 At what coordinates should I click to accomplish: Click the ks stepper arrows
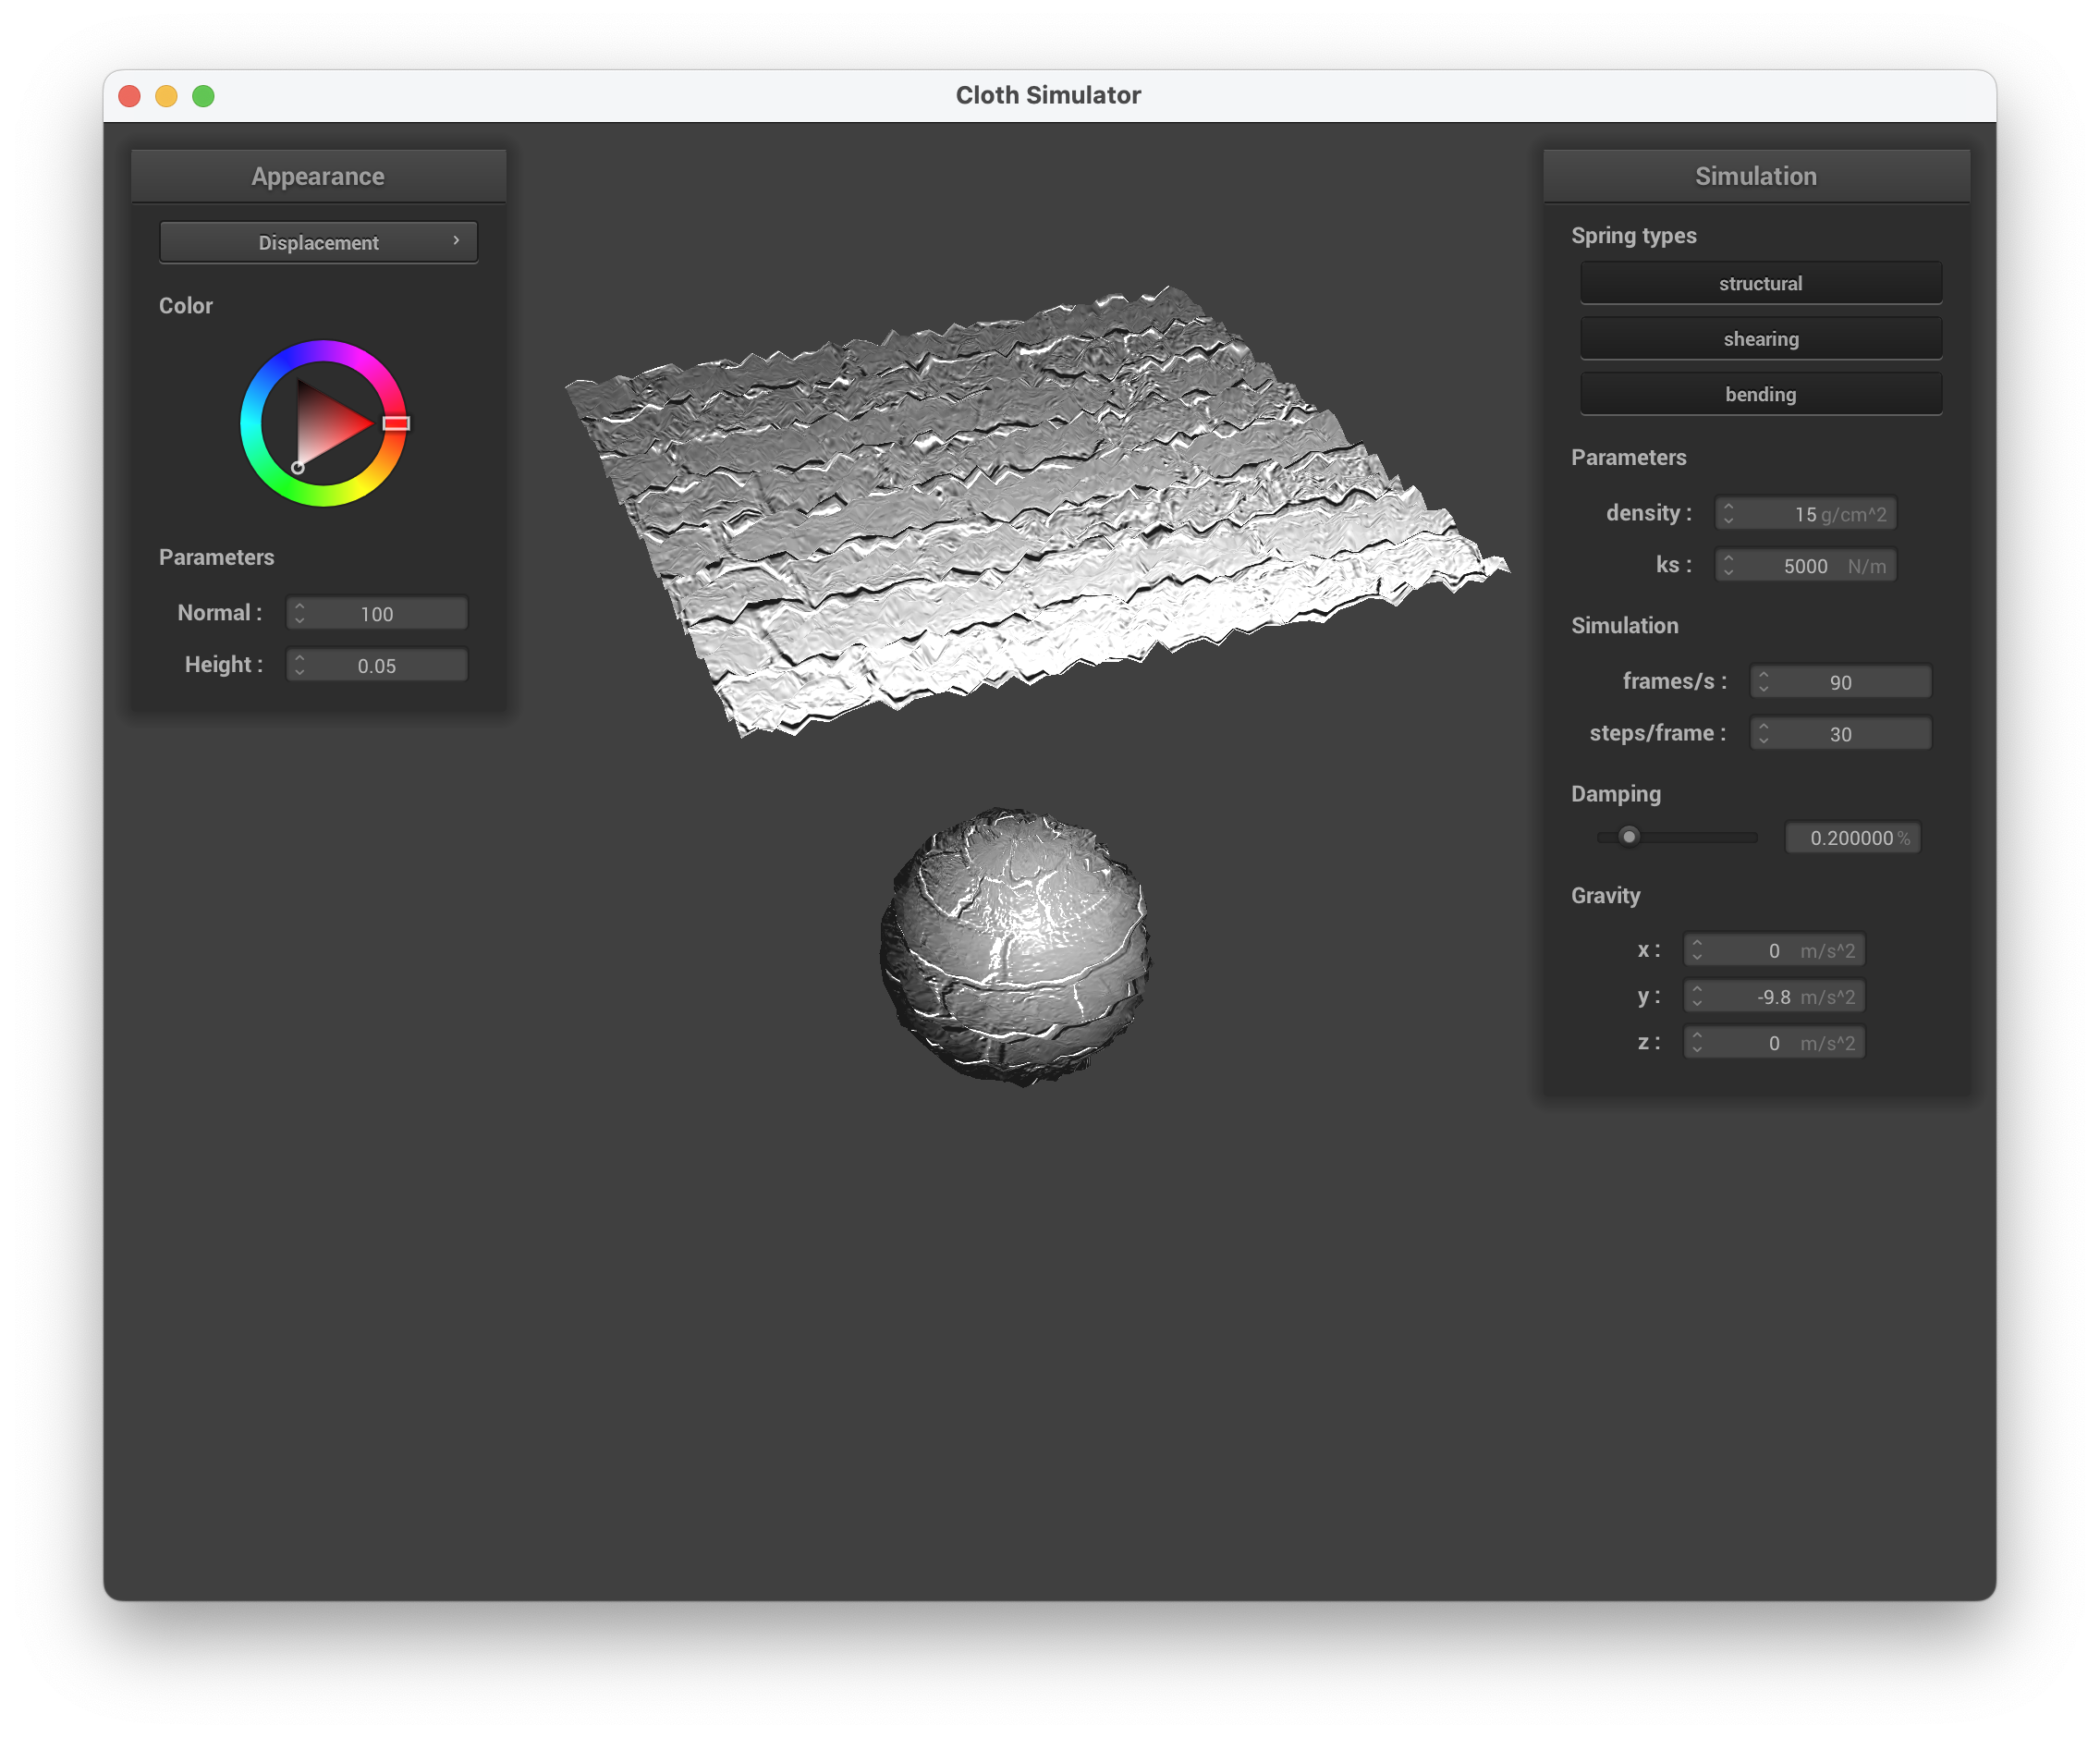[x=1728, y=566]
